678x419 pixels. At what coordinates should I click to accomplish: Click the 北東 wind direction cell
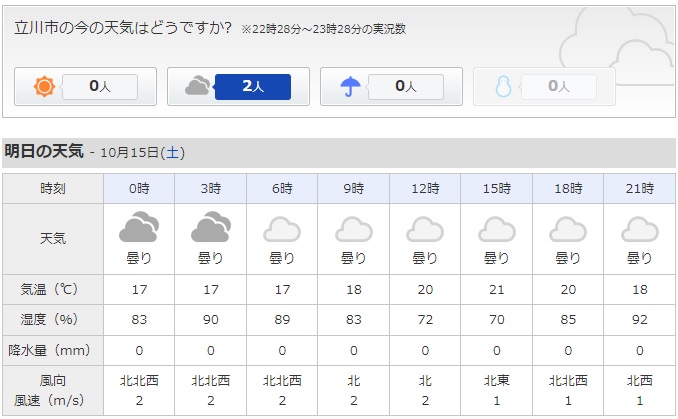point(497,381)
